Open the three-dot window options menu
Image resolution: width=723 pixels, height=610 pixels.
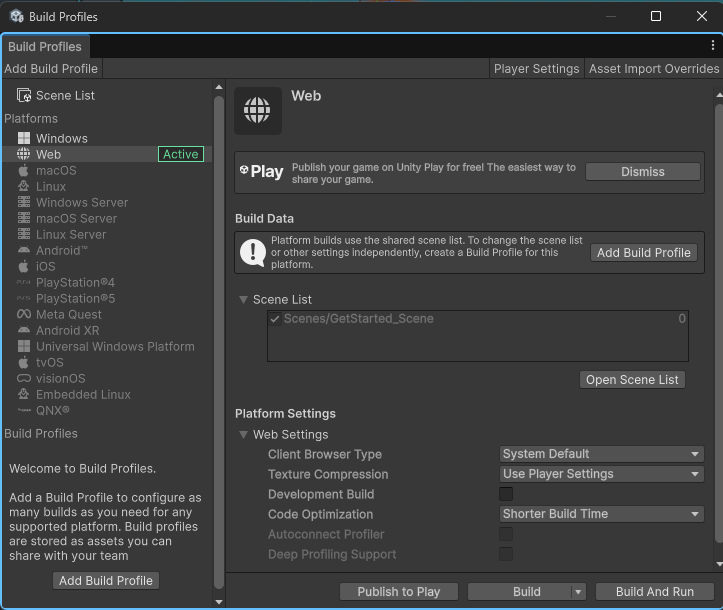[x=713, y=45]
